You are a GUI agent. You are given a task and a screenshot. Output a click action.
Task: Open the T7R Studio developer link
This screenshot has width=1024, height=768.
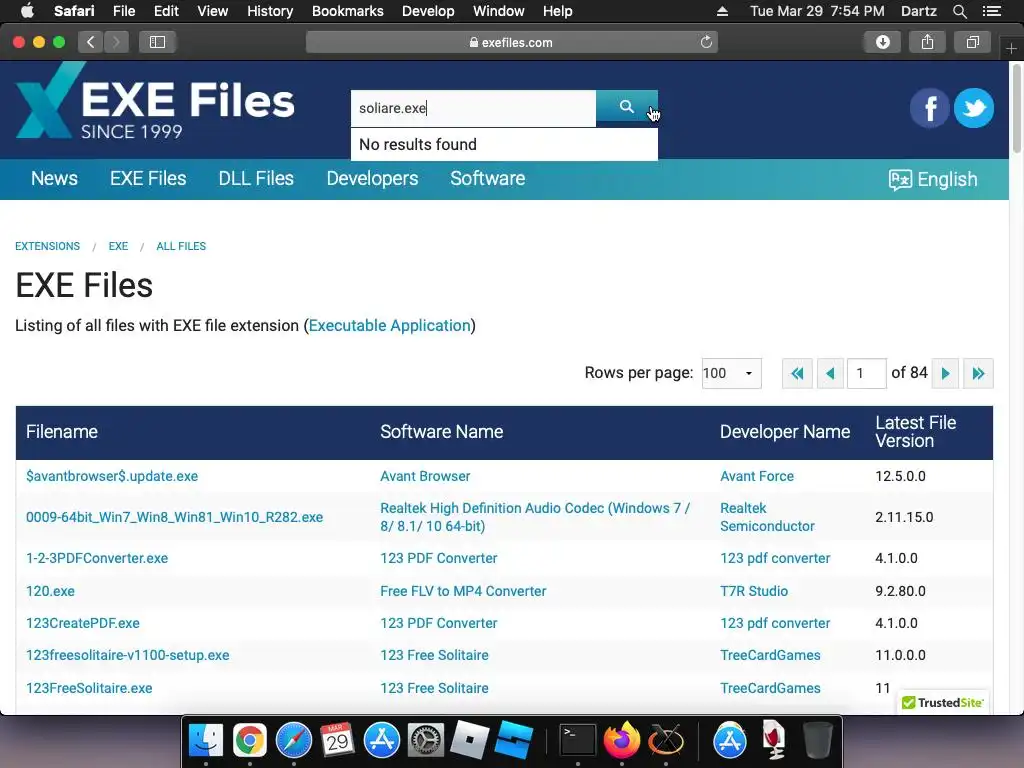click(x=754, y=591)
